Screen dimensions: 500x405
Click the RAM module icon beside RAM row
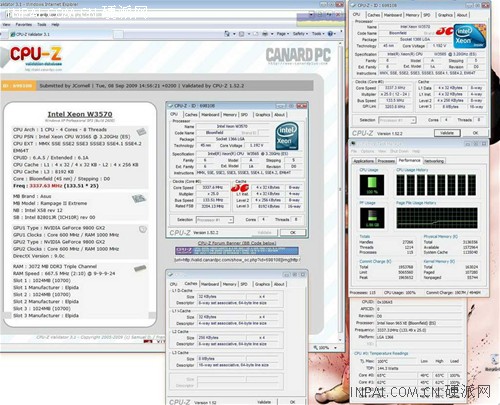pyautogui.click(x=140, y=268)
